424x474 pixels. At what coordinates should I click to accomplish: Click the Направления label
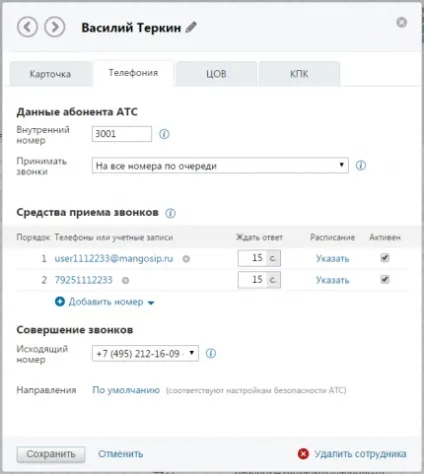point(46,390)
